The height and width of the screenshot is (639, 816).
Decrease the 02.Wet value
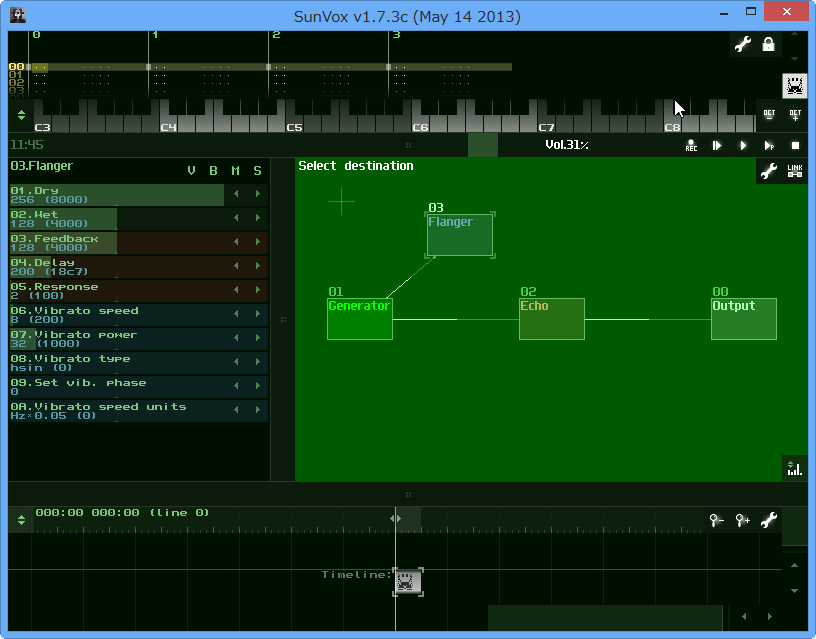(236, 218)
